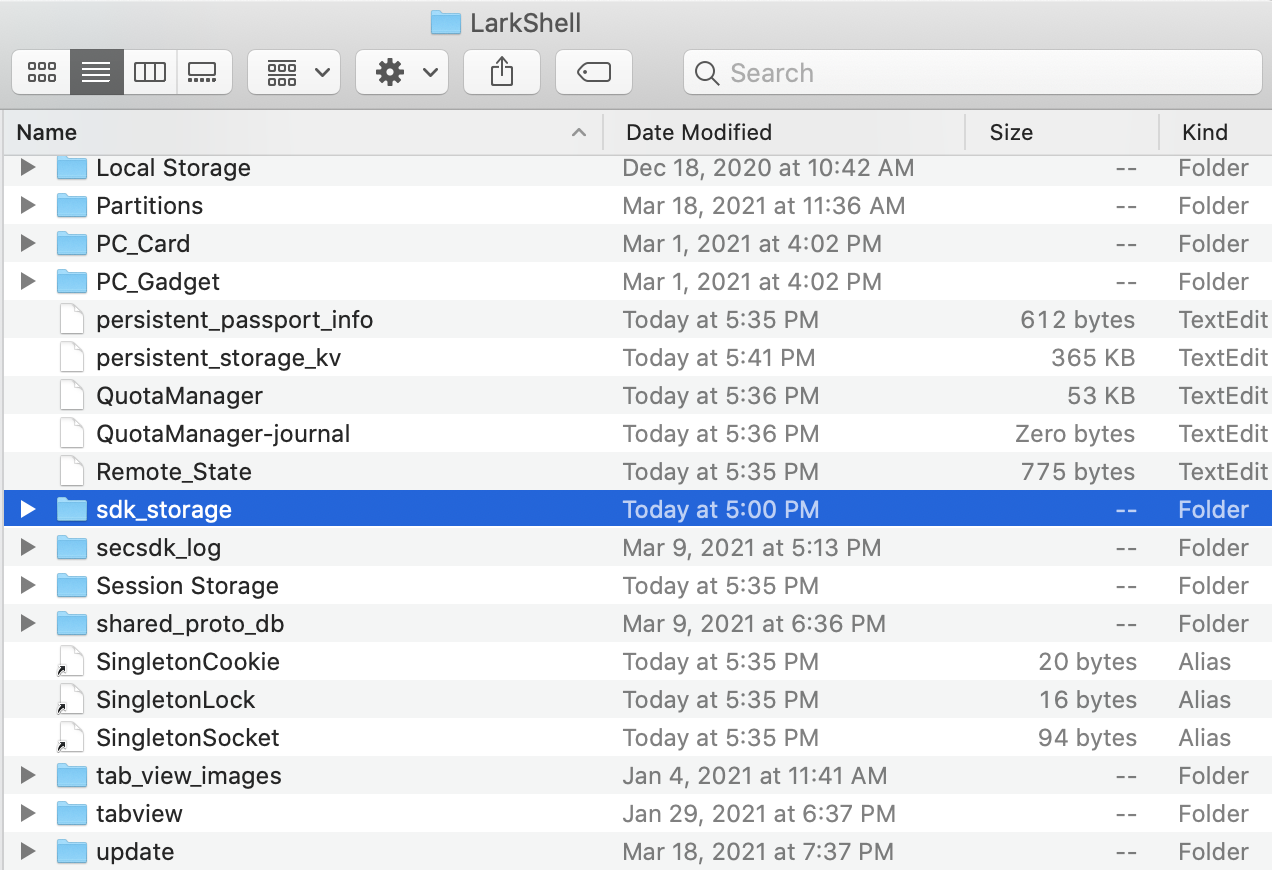
Task: Click the Partitions folder icon
Action: pyautogui.click(x=71, y=206)
